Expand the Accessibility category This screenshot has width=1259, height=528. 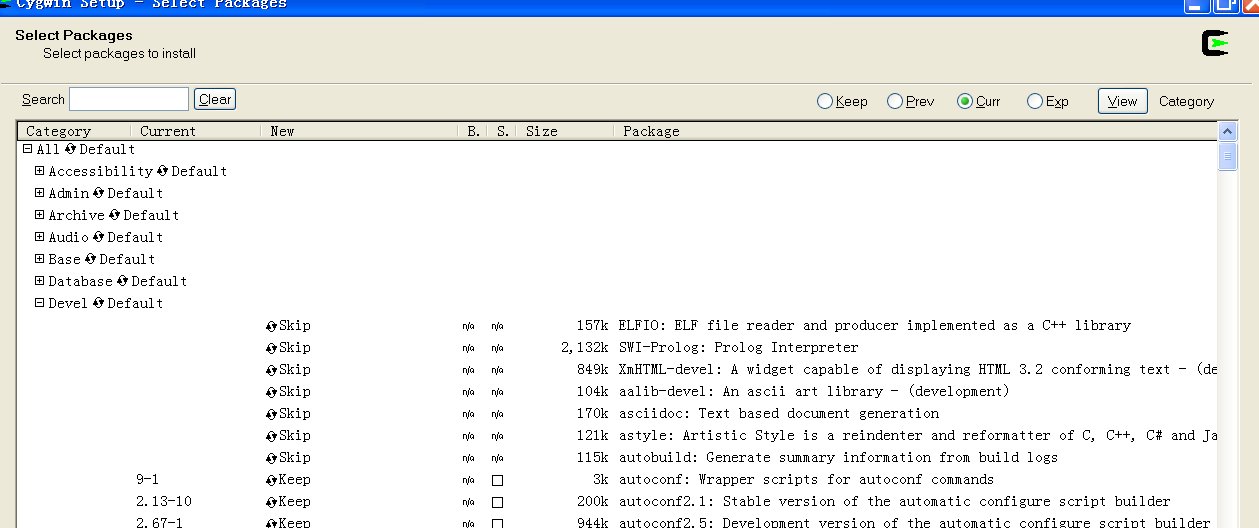(40, 171)
